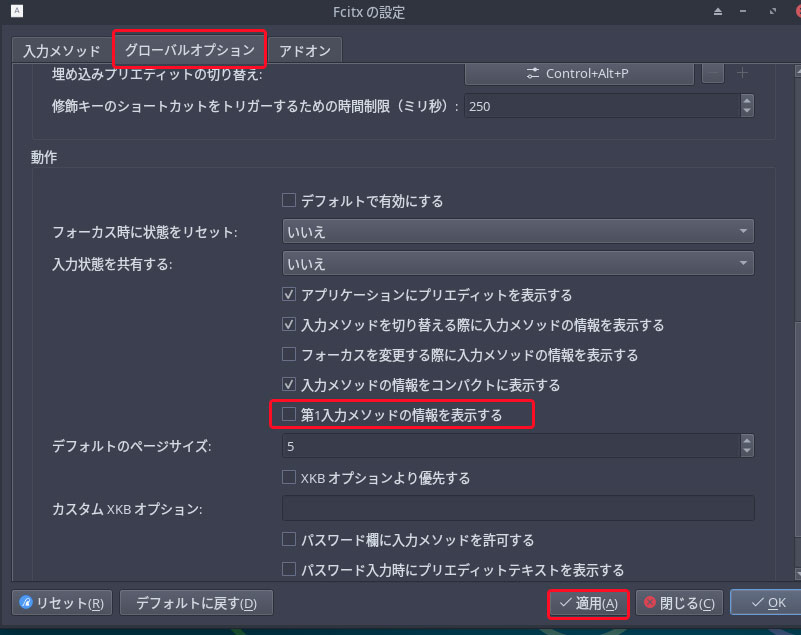Click the 250 milliseconds time limit field
This screenshot has height=635, width=801.
pyautogui.click(x=602, y=106)
